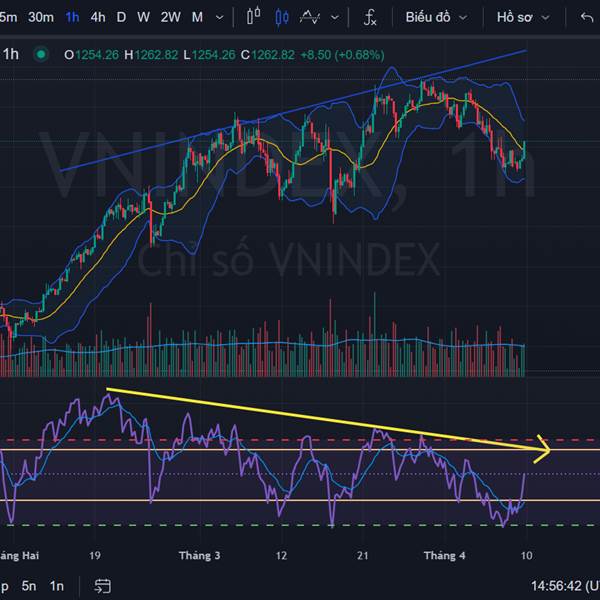The width and height of the screenshot is (600, 600).
Task: Click the change value +8.50 (+0.68%)
Action: (x=342, y=55)
